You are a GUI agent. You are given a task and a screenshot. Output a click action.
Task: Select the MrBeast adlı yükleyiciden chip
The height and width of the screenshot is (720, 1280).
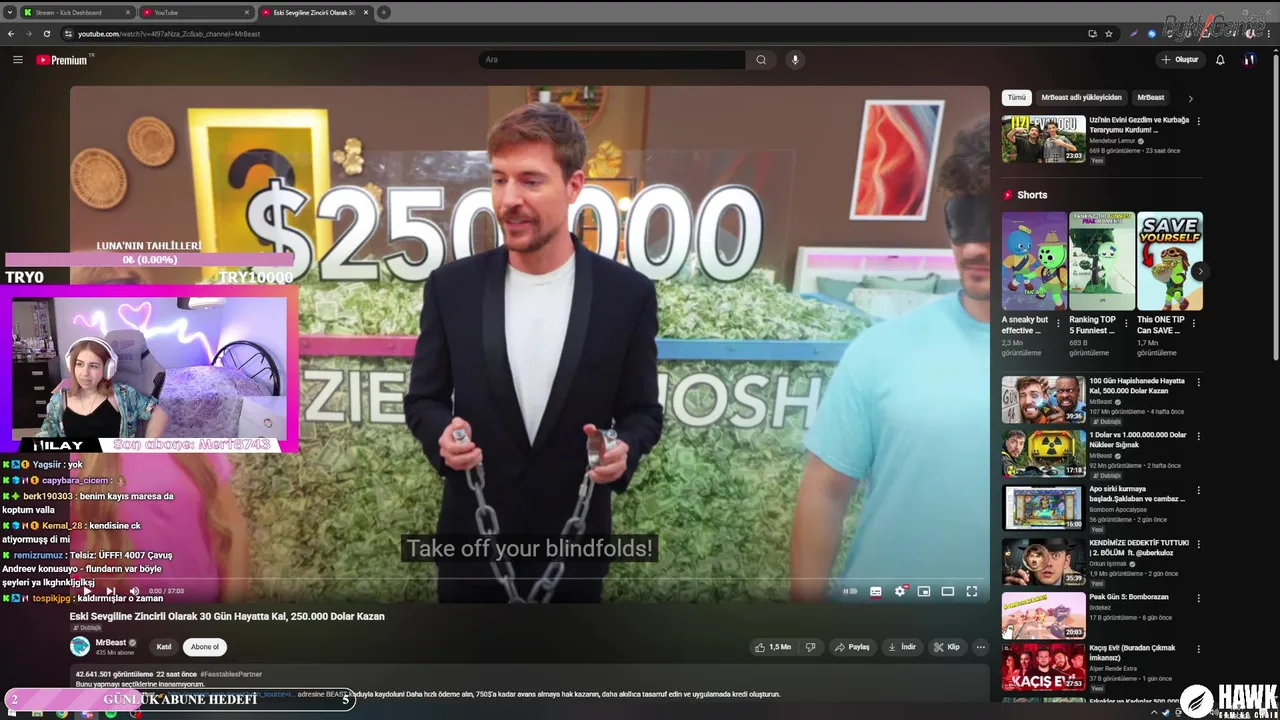click(1081, 98)
